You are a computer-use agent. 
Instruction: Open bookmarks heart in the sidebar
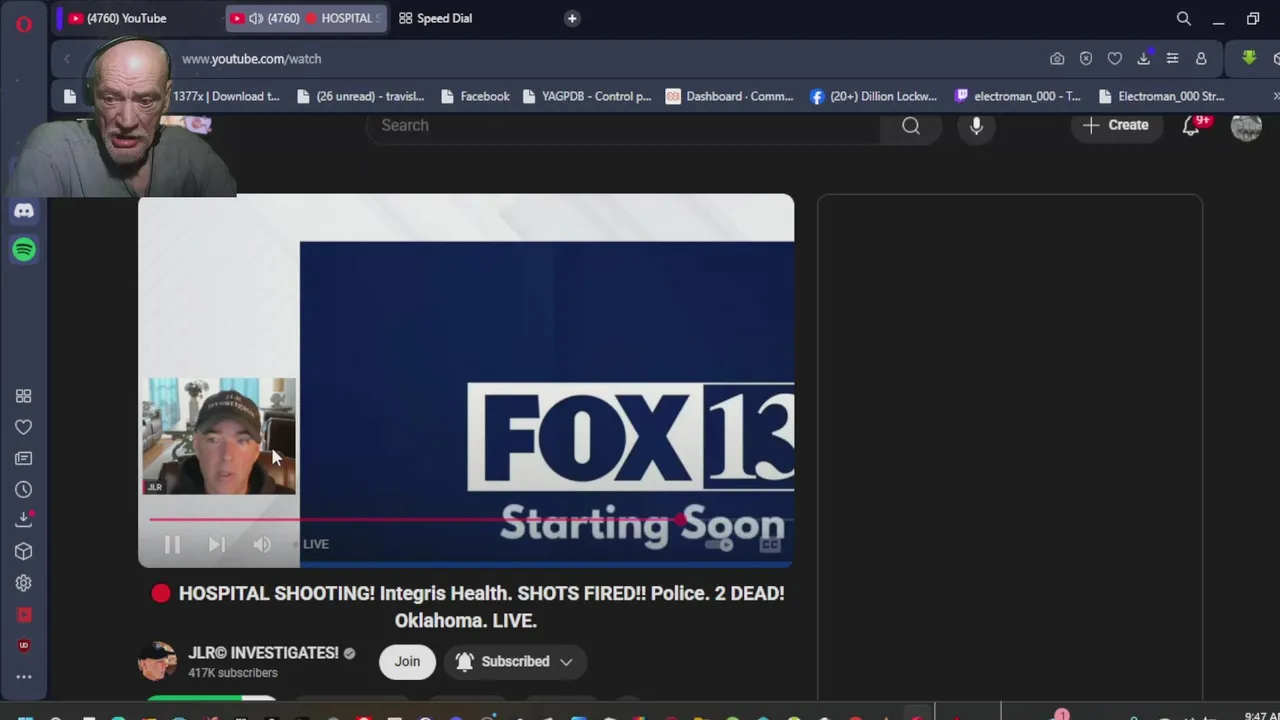[x=24, y=427]
